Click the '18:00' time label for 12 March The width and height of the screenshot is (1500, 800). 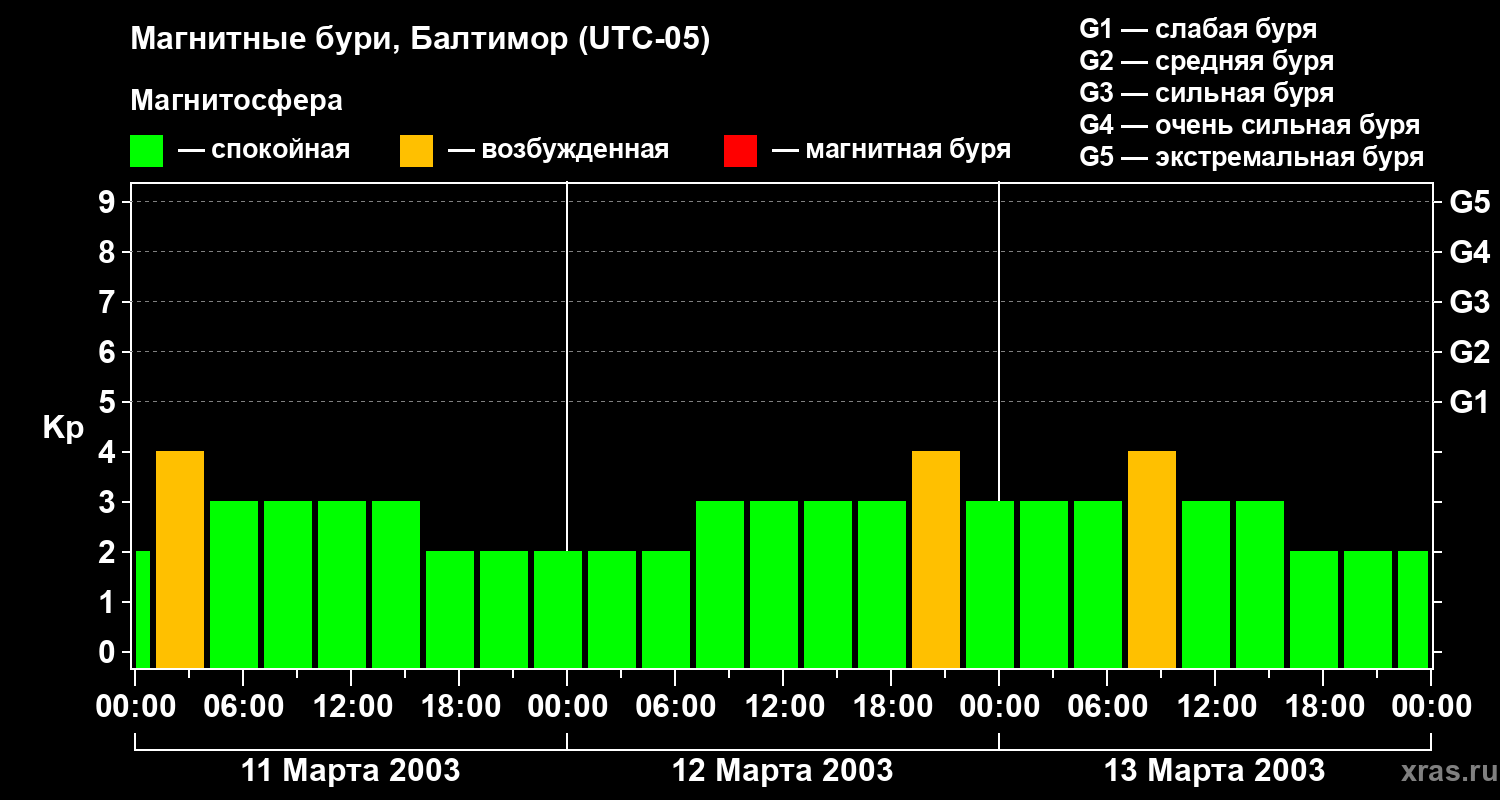[x=891, y=707]
